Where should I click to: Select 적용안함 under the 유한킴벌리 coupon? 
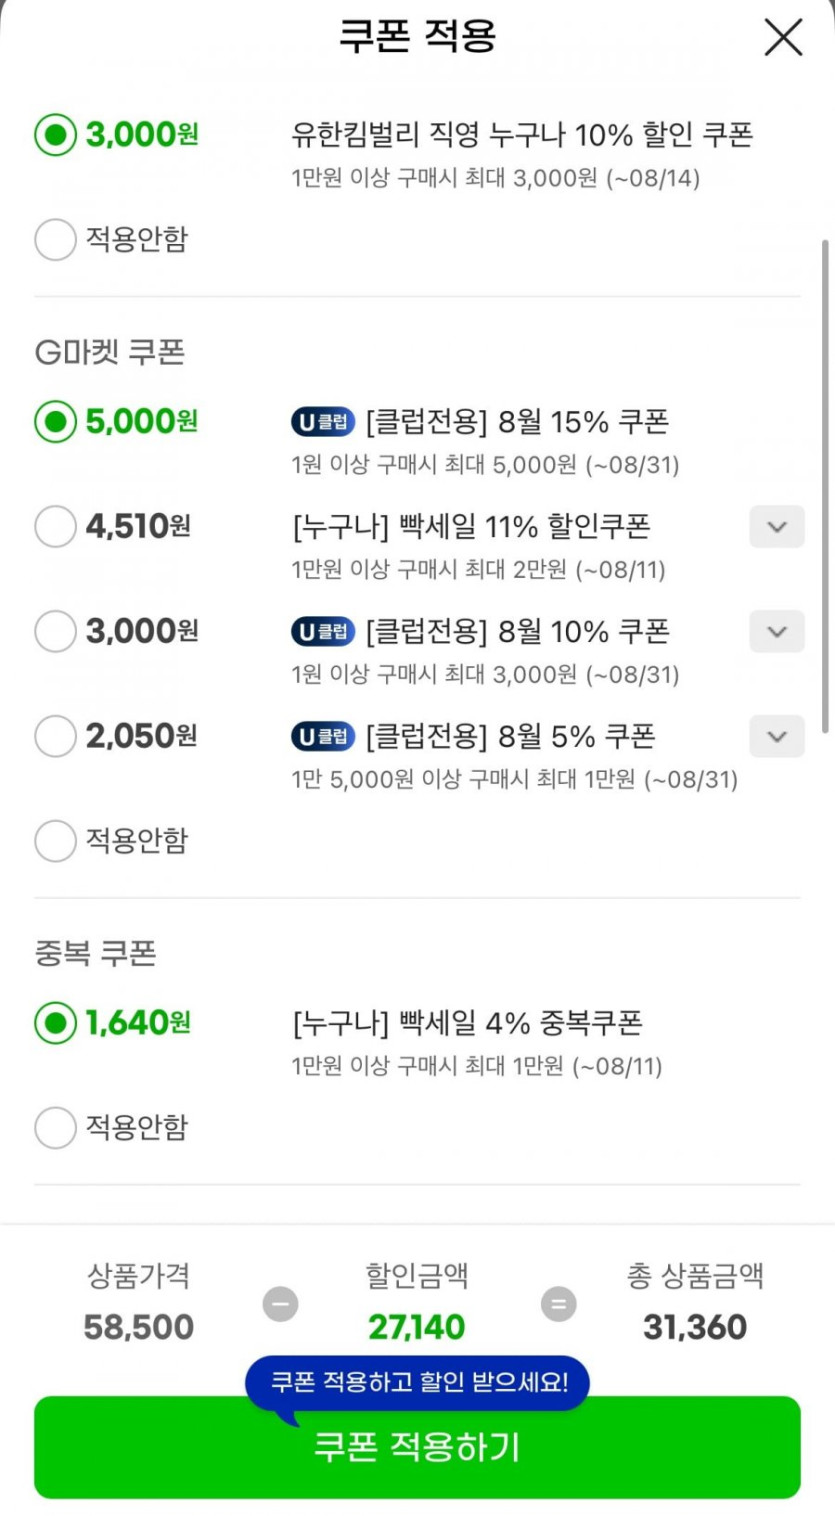click(x=55, y=240)
